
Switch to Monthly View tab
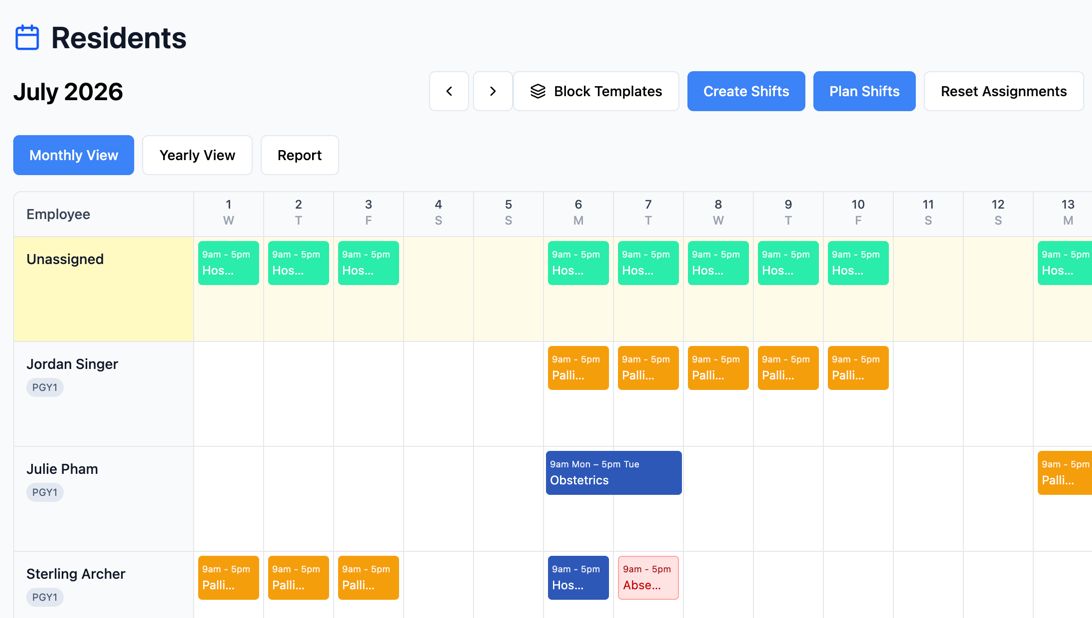[74, 155]
